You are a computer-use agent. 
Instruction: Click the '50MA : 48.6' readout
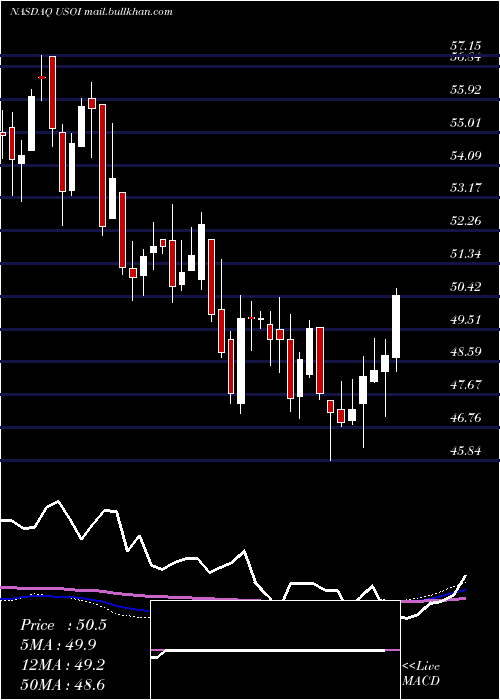click(62, 684)
